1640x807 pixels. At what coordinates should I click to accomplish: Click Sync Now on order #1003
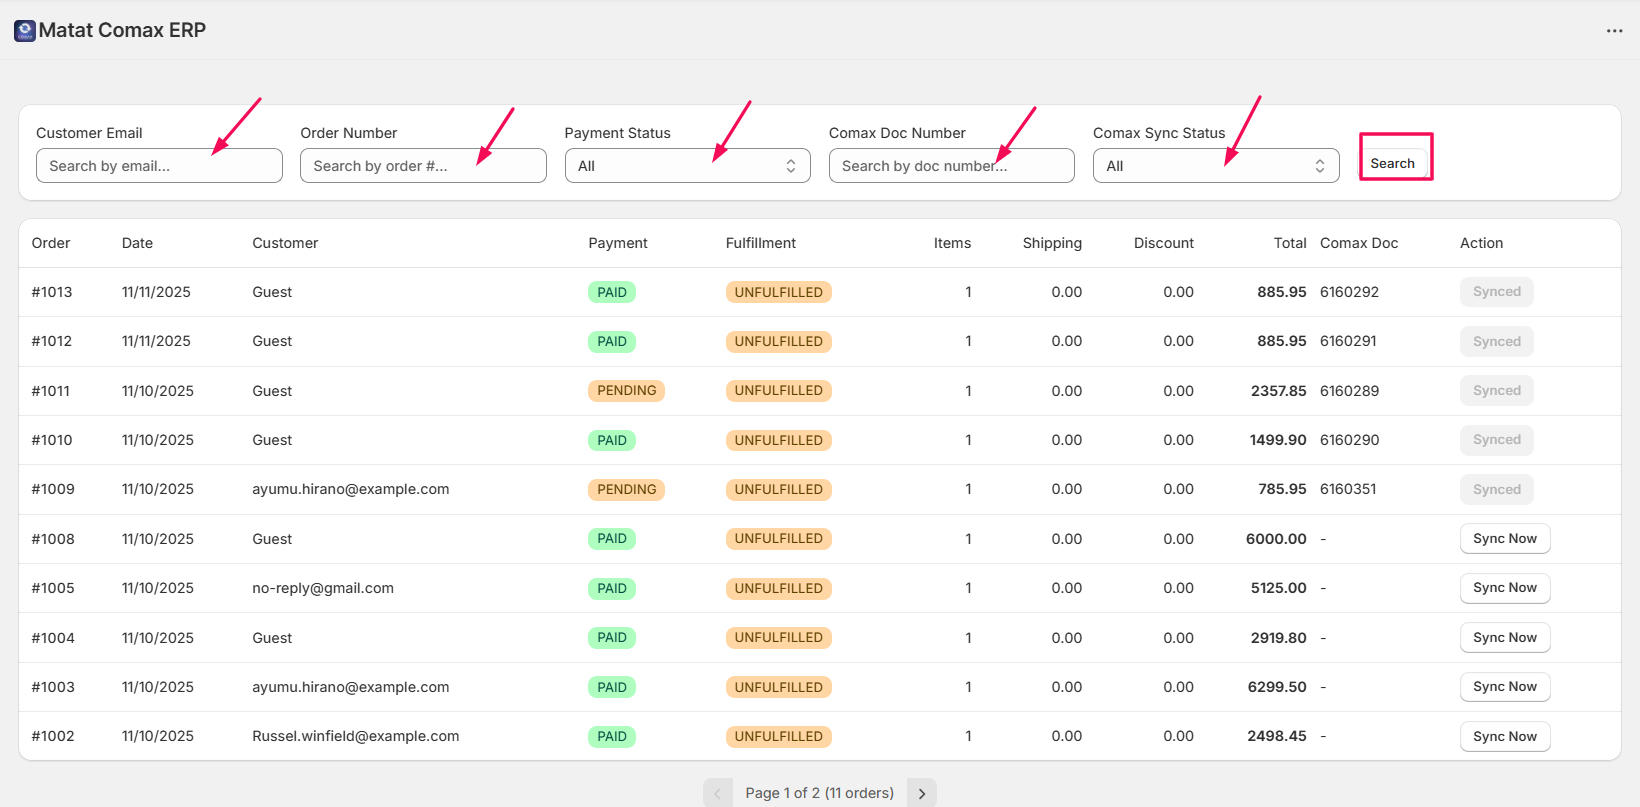point(1504,687)
